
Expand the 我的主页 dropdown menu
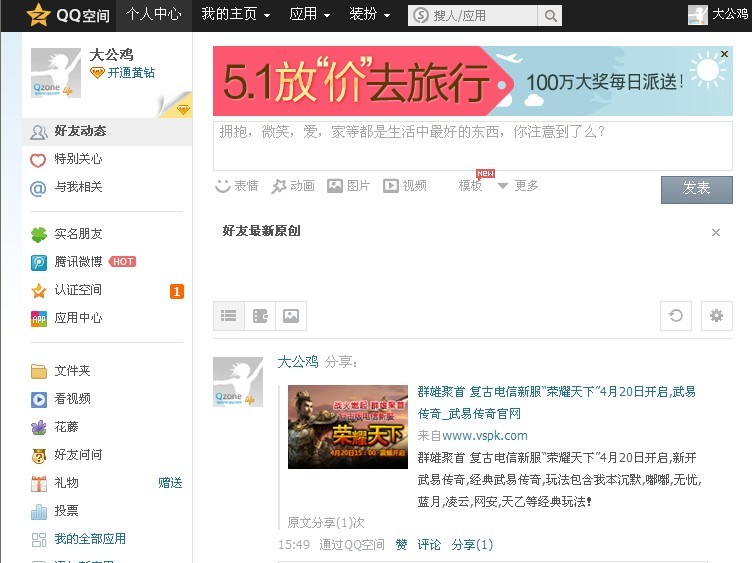[235, 15]
